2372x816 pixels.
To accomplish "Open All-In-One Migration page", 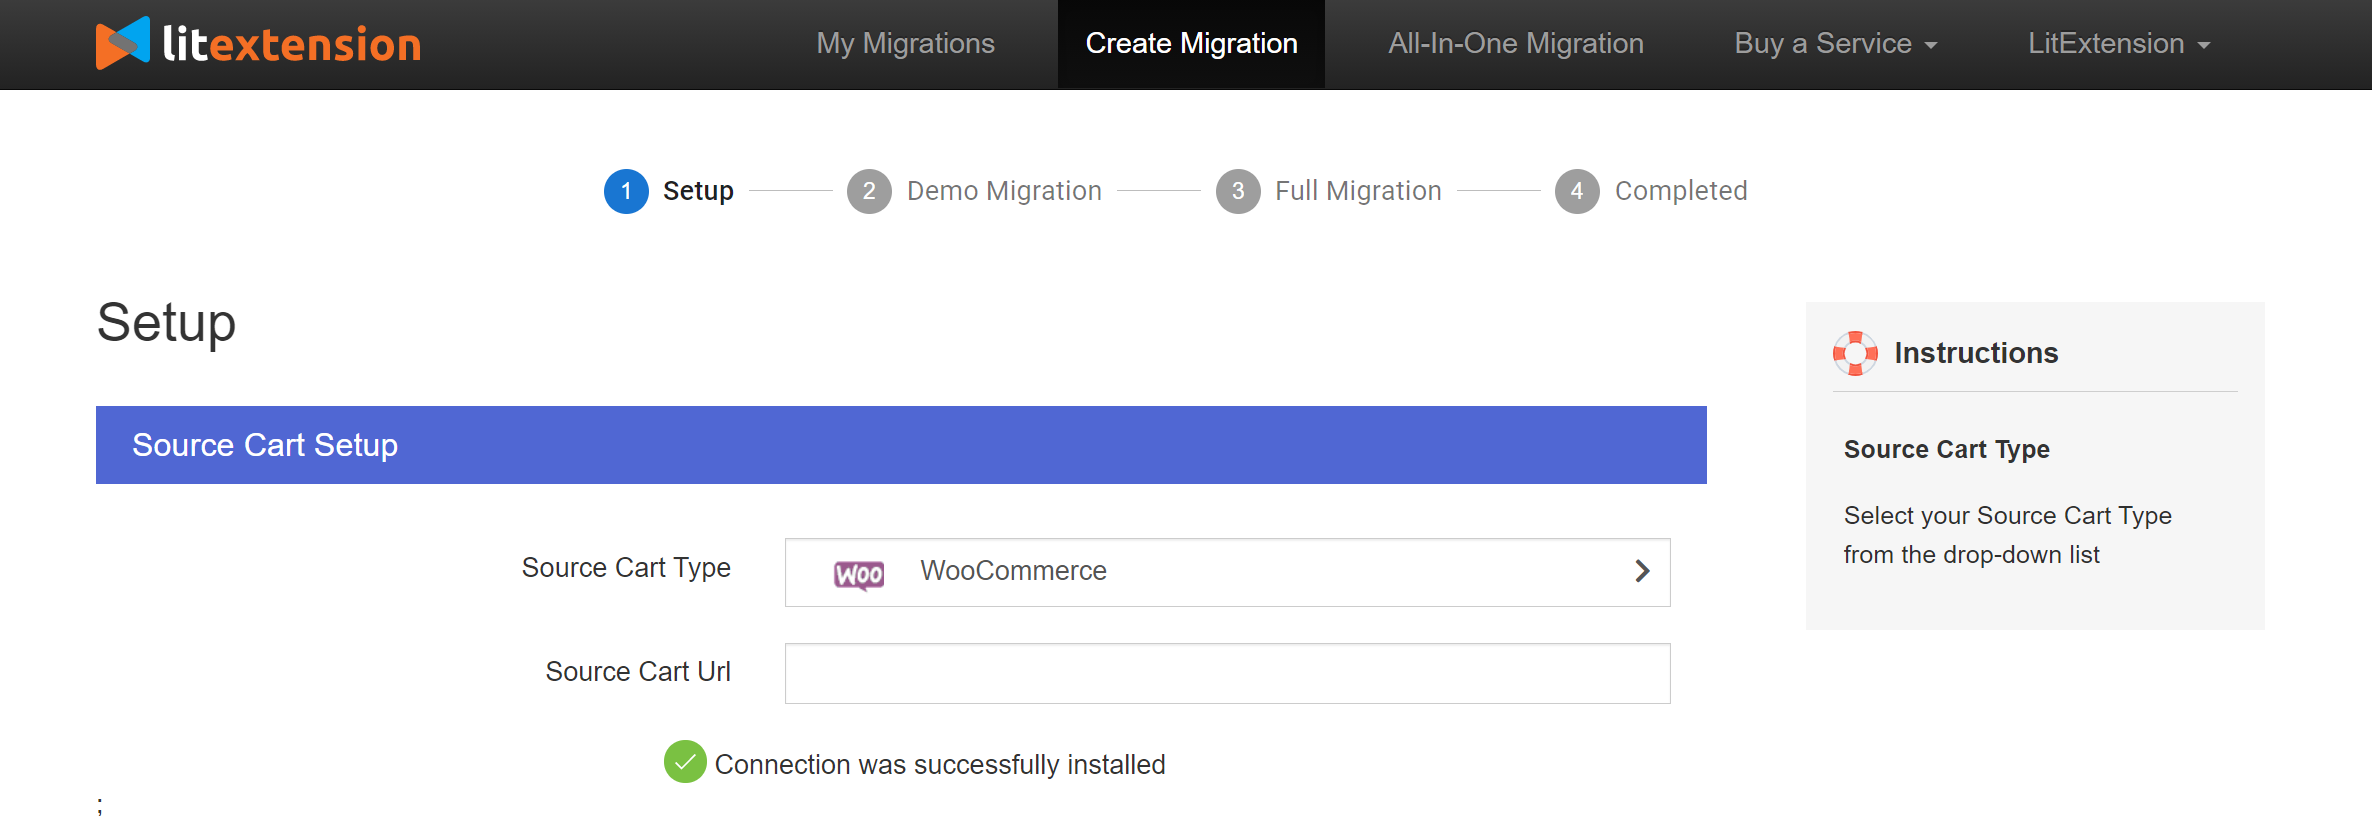I will click(x=1515, y=44).
